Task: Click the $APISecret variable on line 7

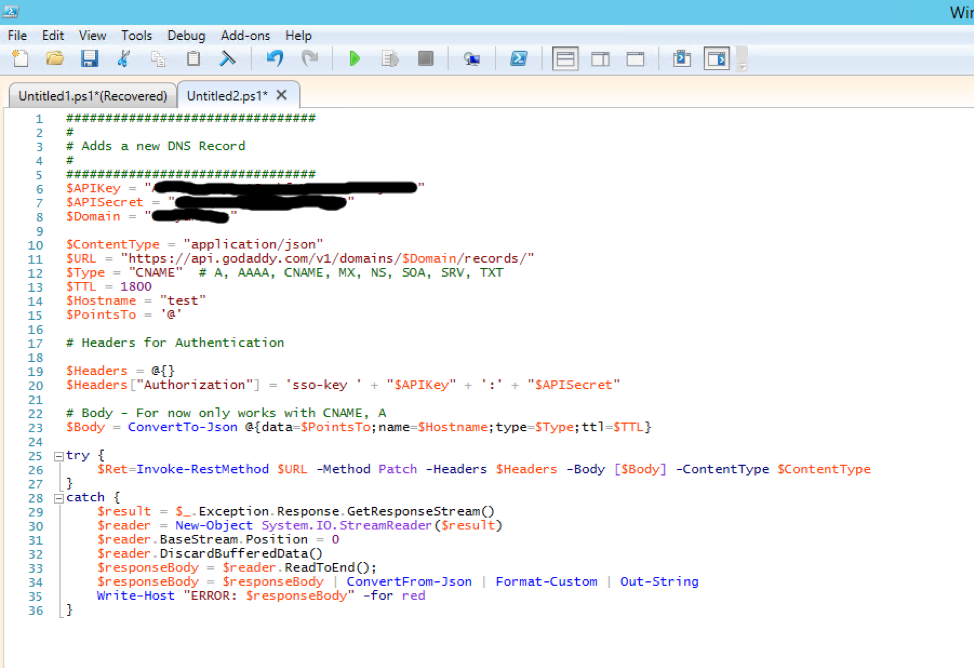Action: (105, 203)
